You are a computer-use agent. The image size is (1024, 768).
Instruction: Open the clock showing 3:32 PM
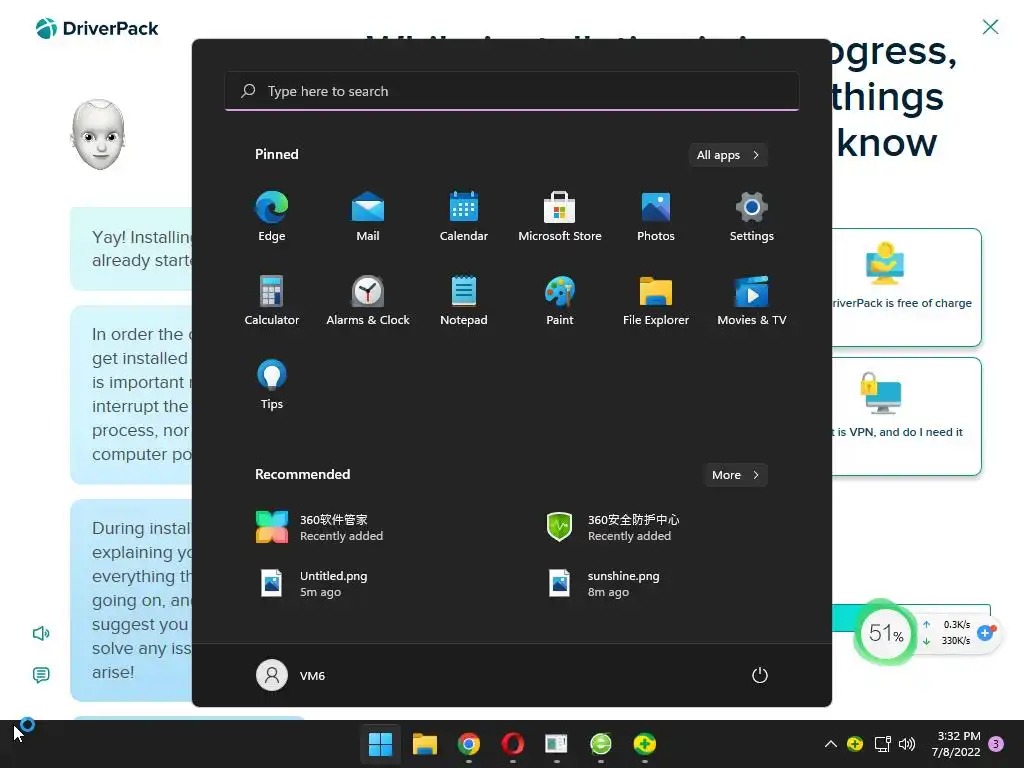coord(955,744)
